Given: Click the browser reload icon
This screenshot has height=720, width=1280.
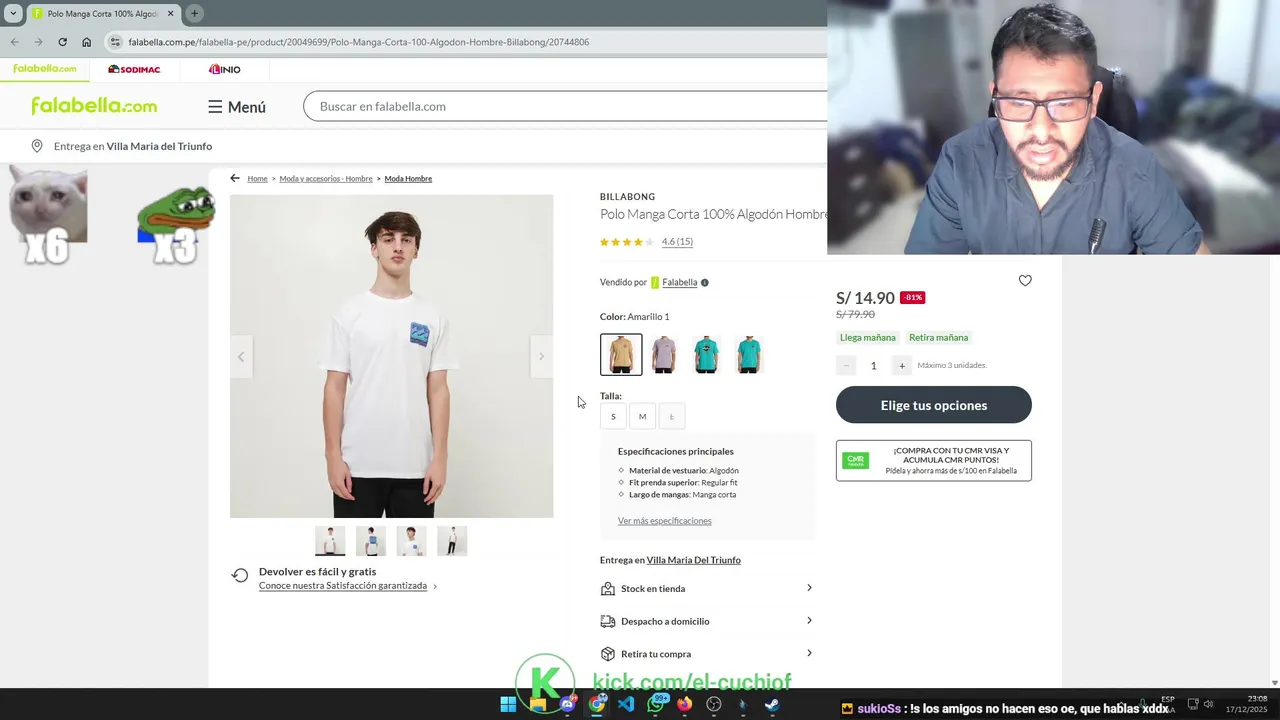Looking at the screenshot, I should tap(62, 42).
